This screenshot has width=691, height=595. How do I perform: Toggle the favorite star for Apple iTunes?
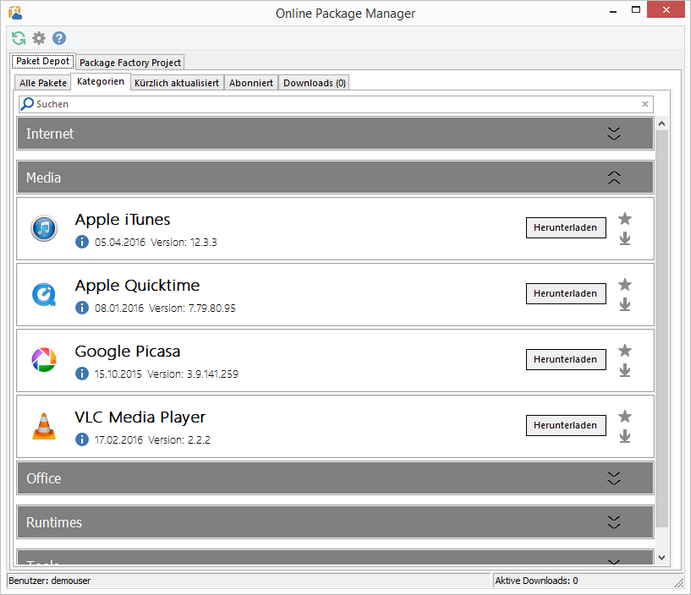[x=625, y=218]
